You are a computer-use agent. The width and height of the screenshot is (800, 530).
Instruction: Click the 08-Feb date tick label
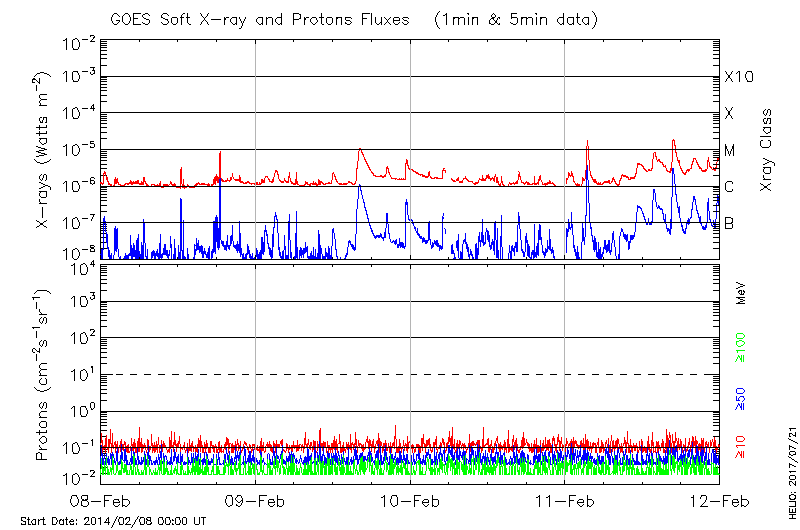pos(101,500)
